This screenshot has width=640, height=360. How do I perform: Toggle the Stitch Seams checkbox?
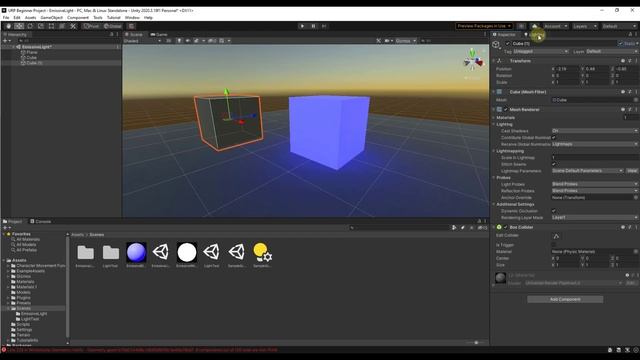click(554, 164)
